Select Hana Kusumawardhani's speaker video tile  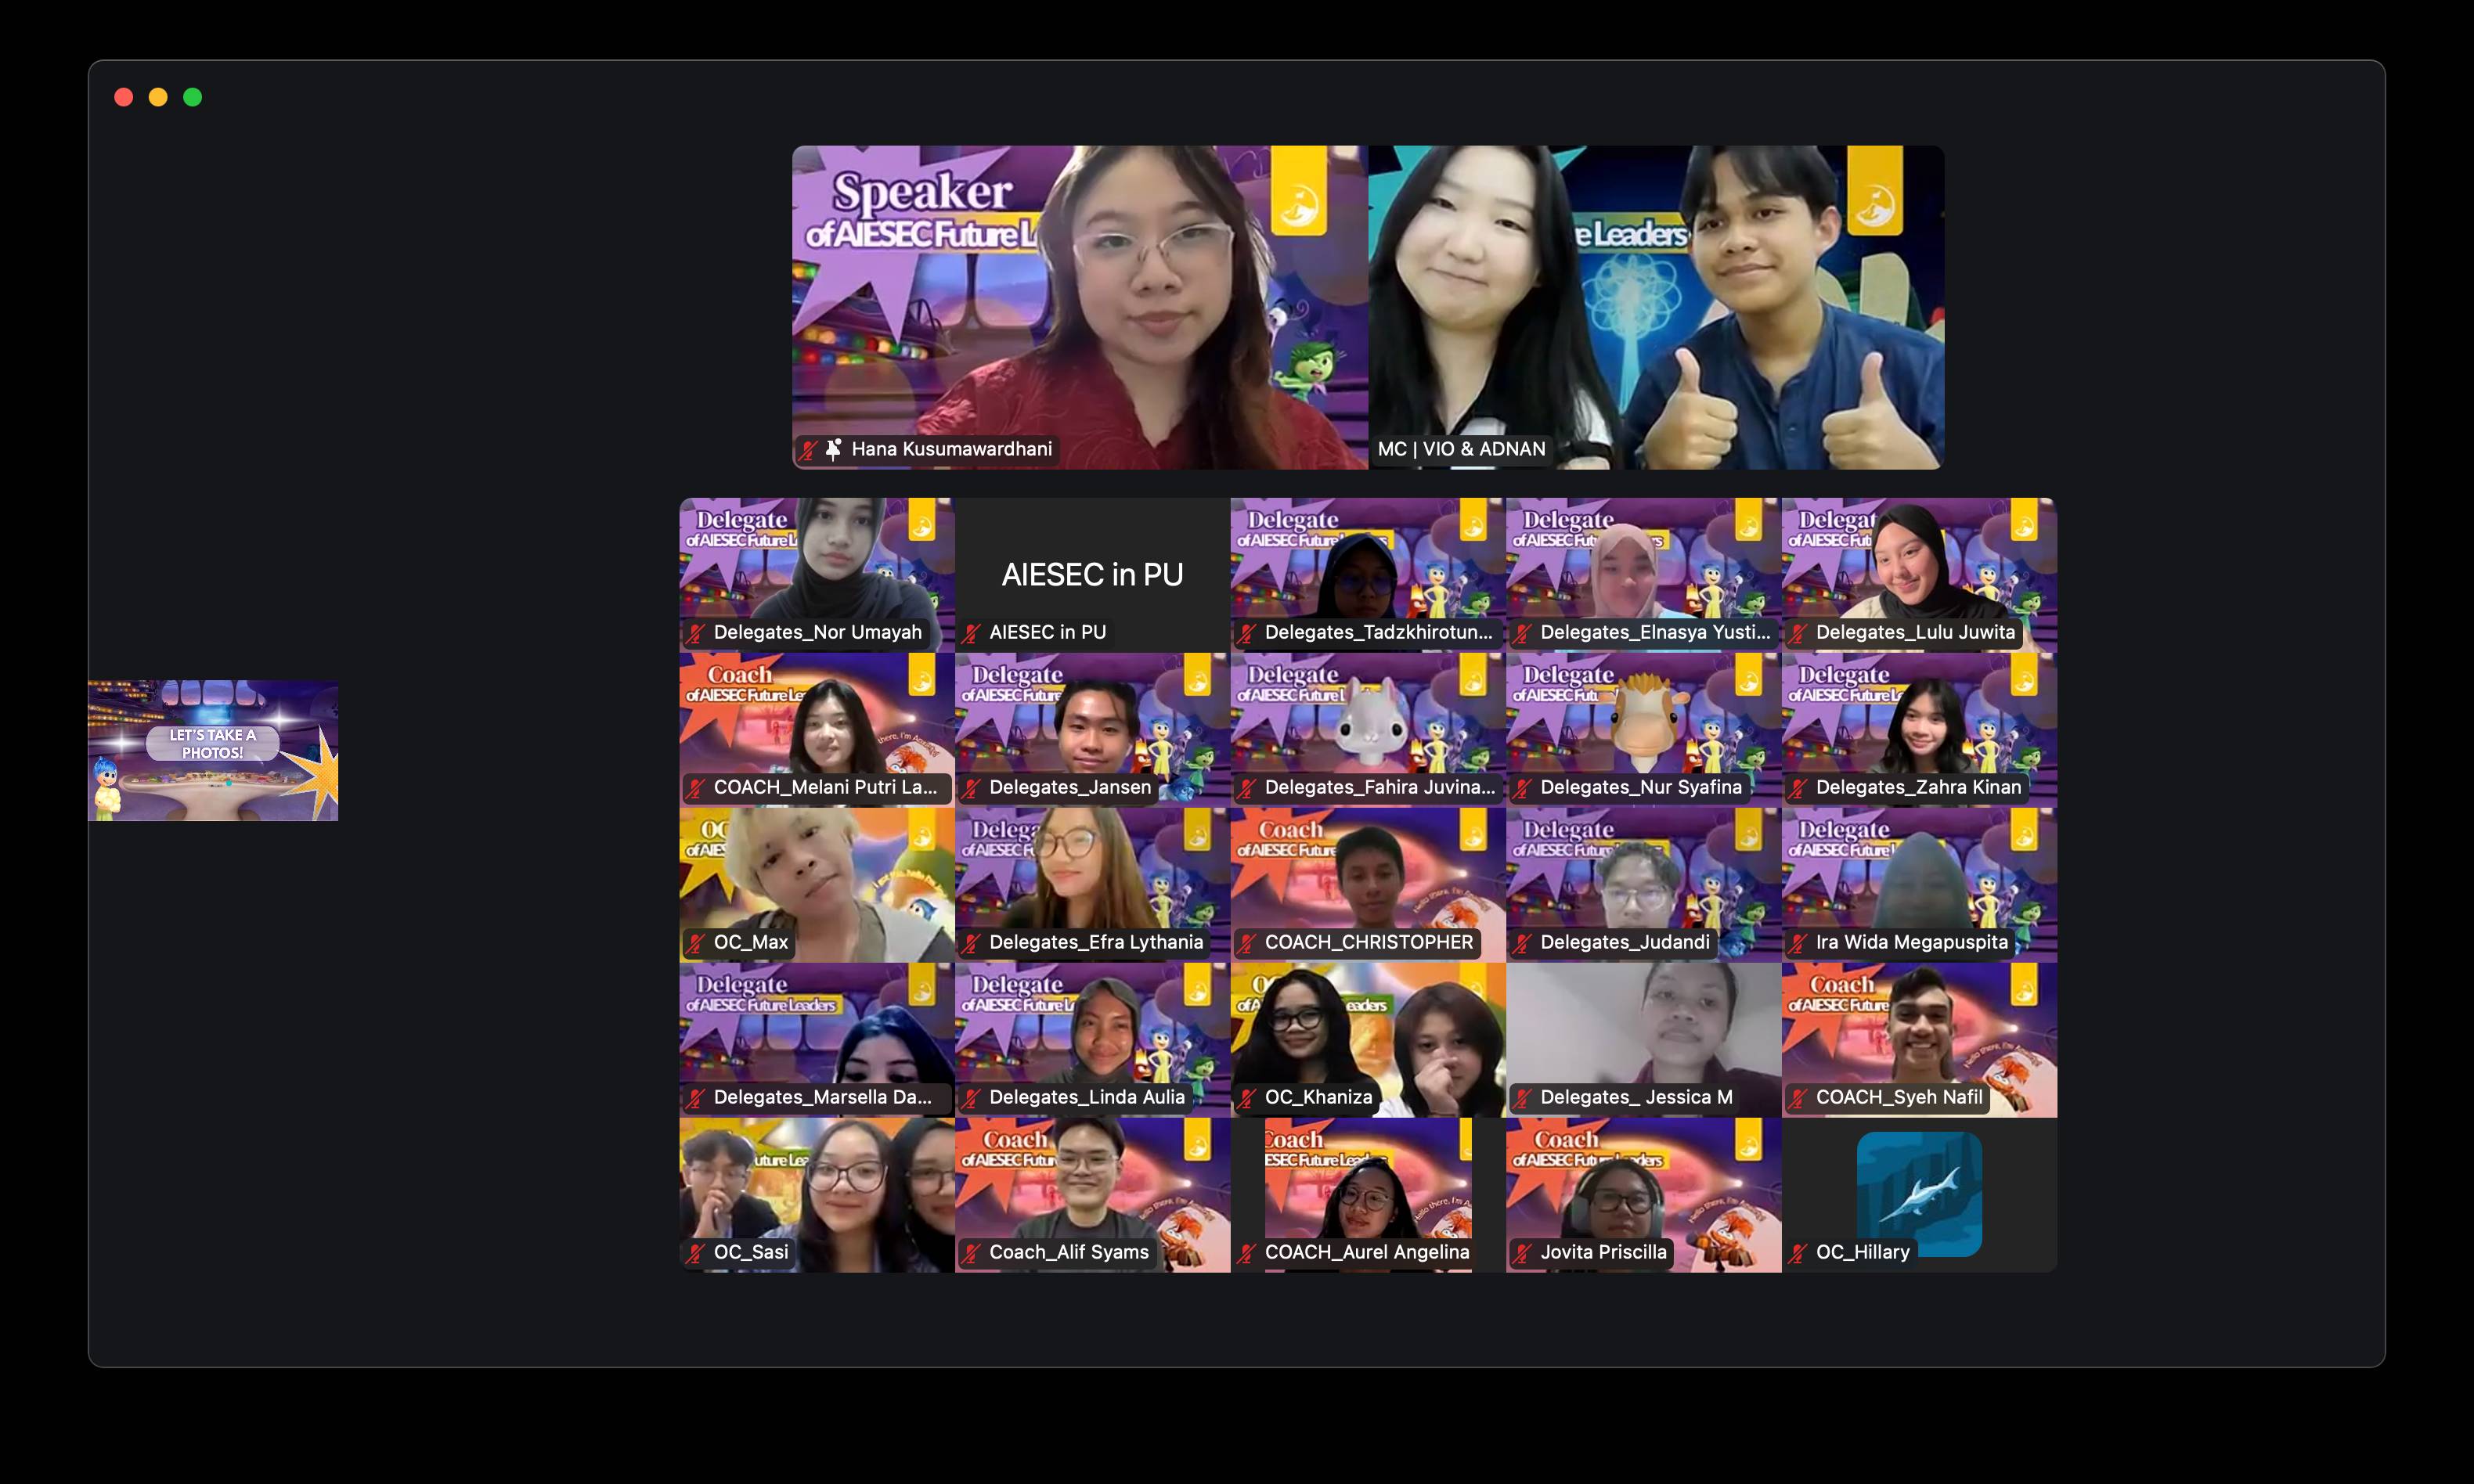[1080, 307]
